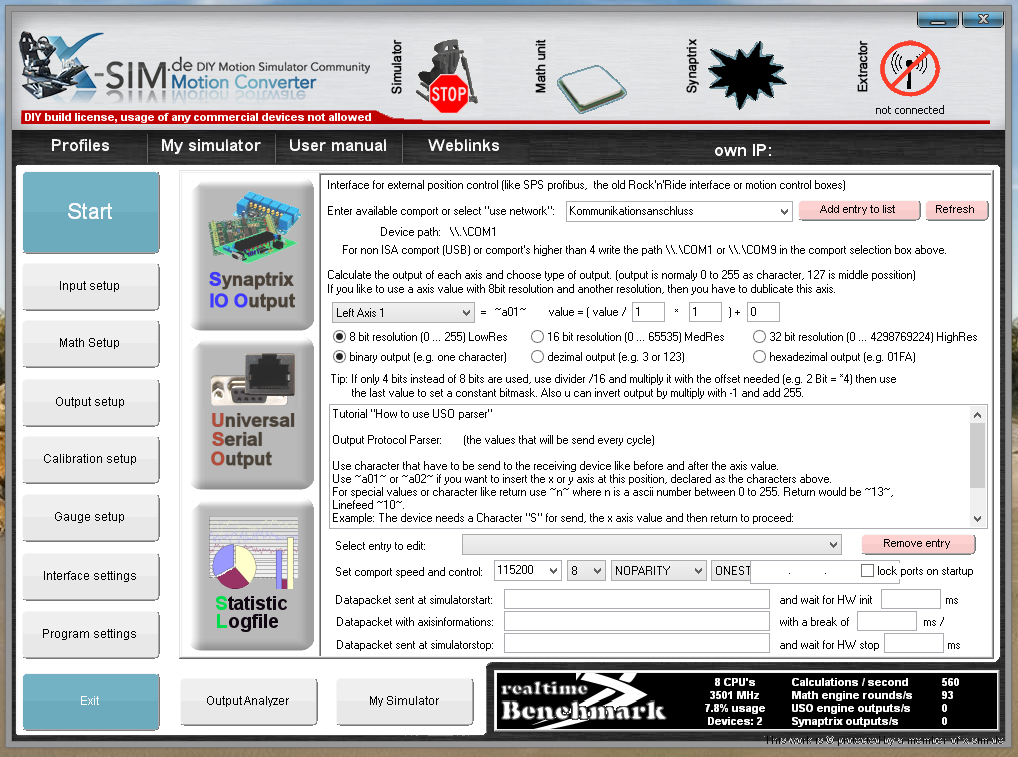The width and height of the screenshot is (1018, 757).
Task: Open the Universal Serial Output panel
Action: (252, 414)
